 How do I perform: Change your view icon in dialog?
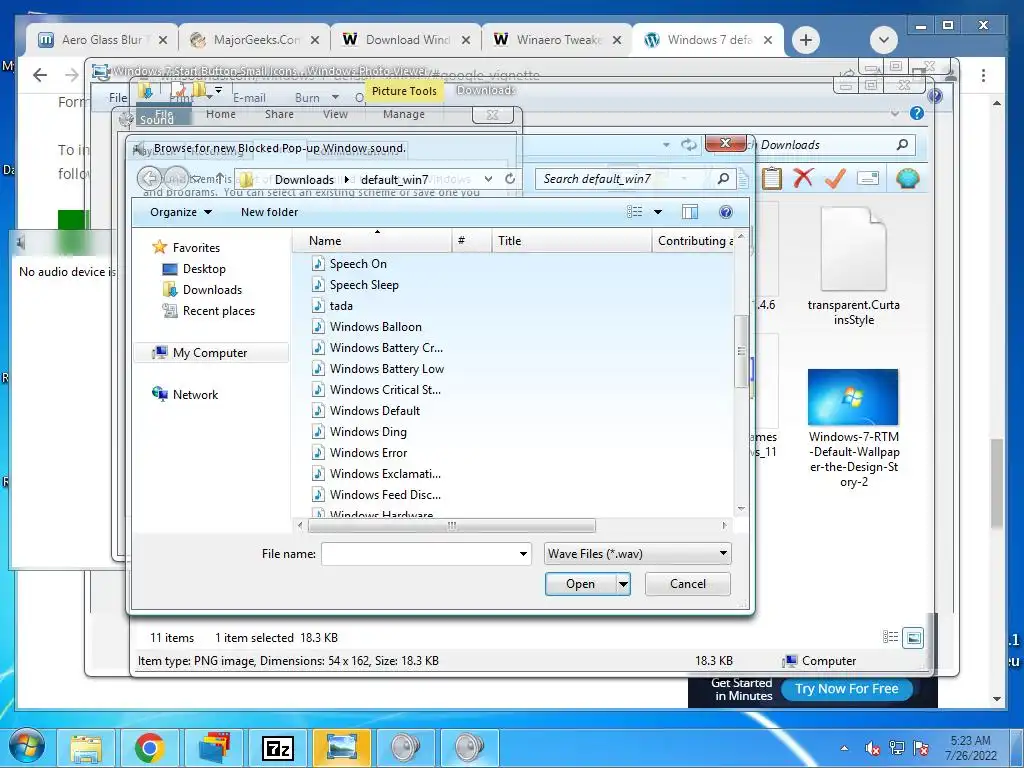click(635, 212)
